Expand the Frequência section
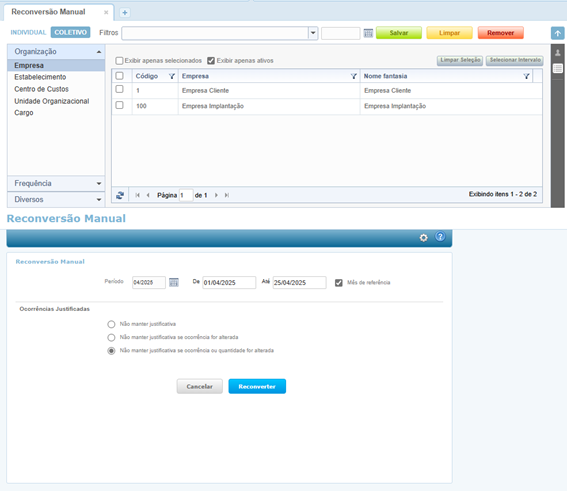This screenshot has width=567, height=491. [56, 183]
